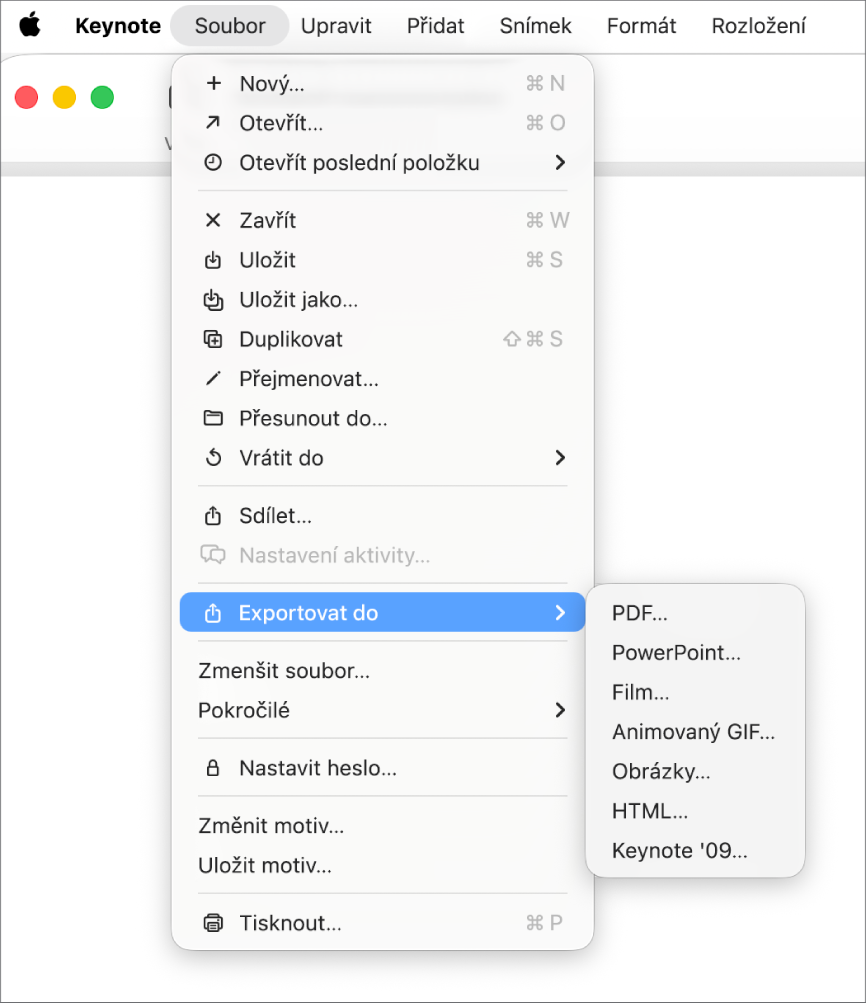Click the red close window button

pyautogui.click(x=26, y=97)
